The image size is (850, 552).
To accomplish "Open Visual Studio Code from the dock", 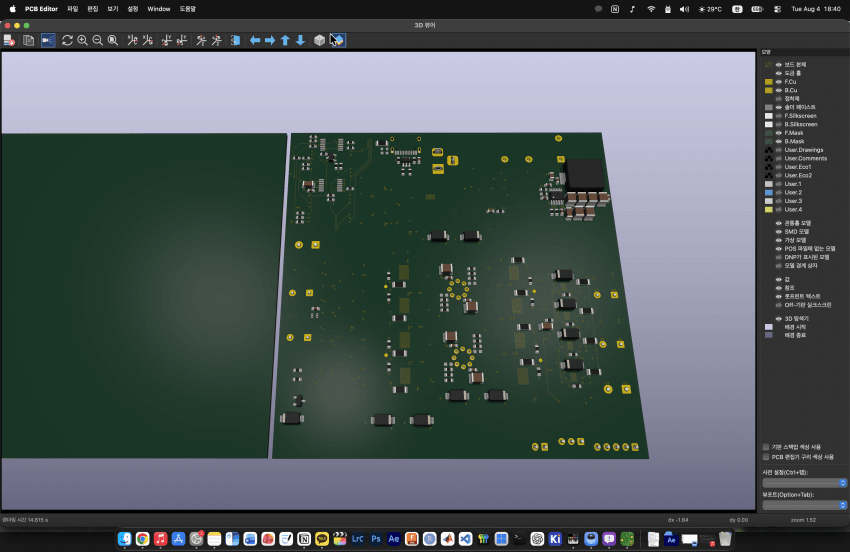I will tap(465, 538).
